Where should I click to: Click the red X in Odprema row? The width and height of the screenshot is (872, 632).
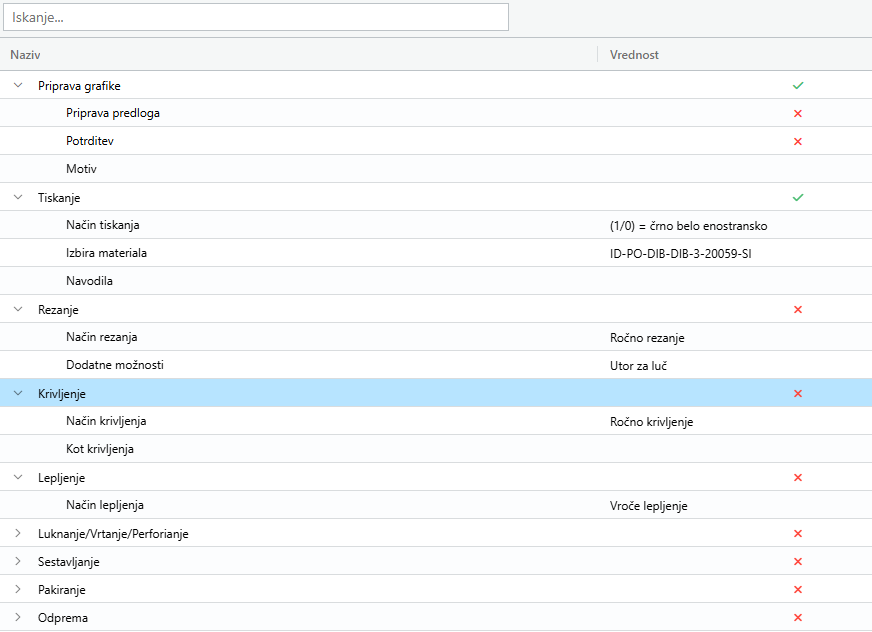point(797,618)
